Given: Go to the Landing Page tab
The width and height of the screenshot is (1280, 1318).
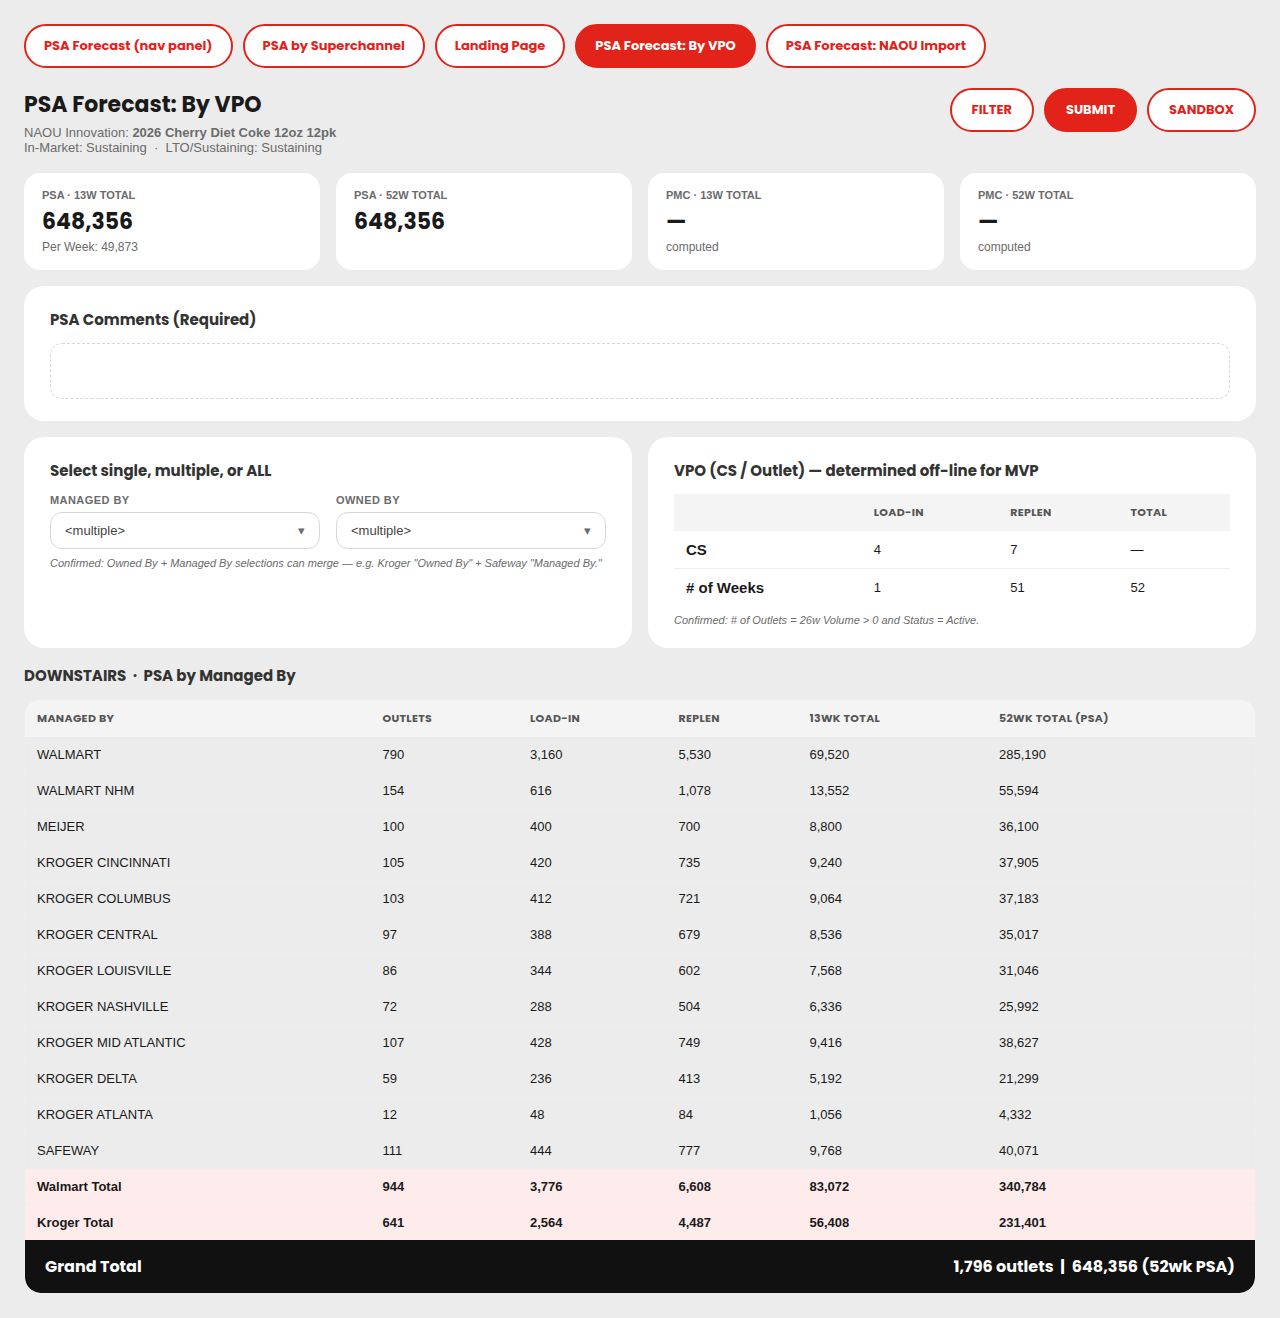Looking at the screenshot, I should pos(500,46).
